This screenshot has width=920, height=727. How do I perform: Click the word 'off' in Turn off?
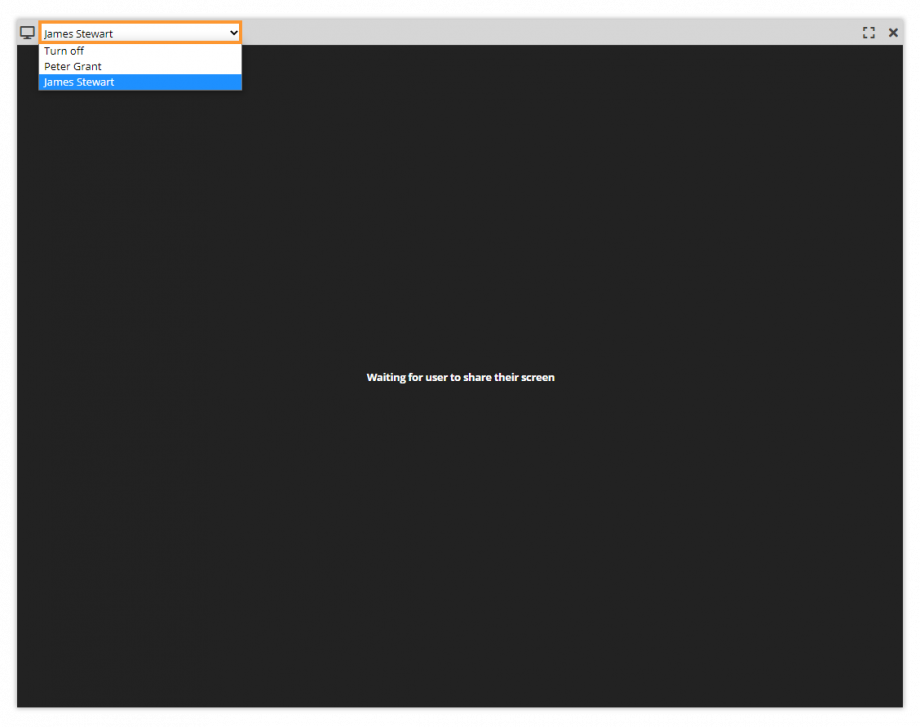click(76, 51)
